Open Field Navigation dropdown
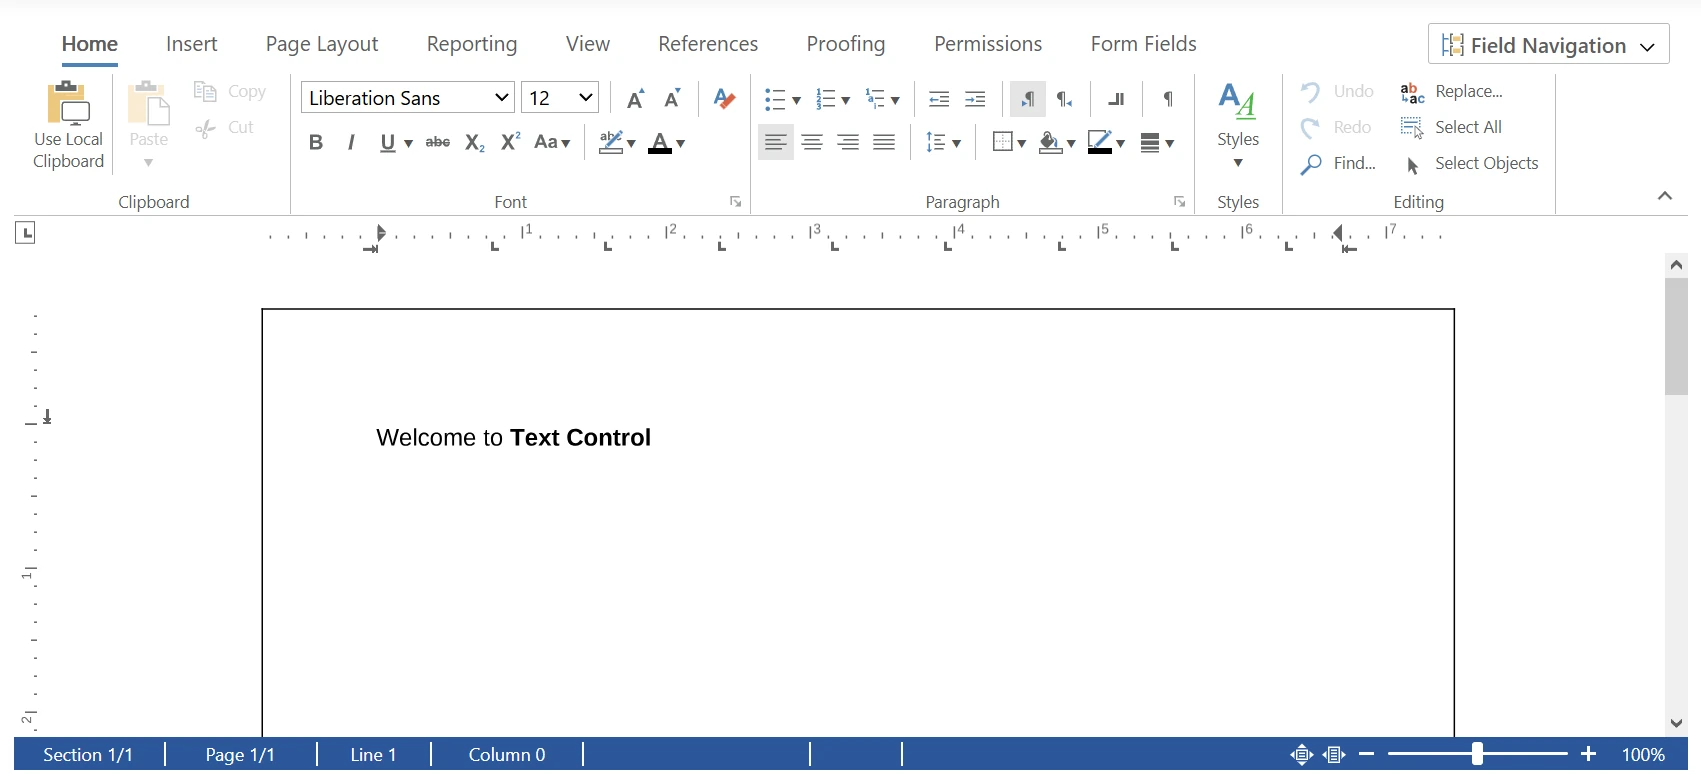1701x774 pixels. click(x=1549, y=45)
